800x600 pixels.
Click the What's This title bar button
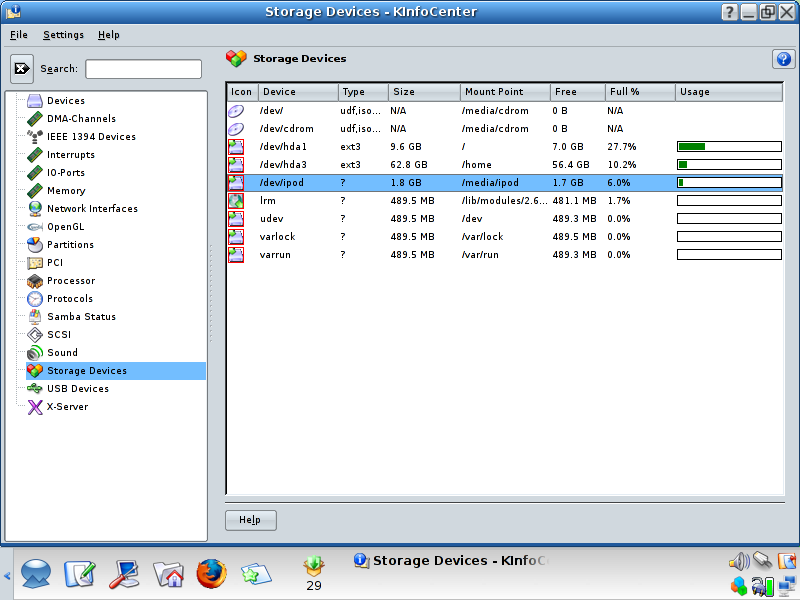pyautogui.click(x=730, y=12)
